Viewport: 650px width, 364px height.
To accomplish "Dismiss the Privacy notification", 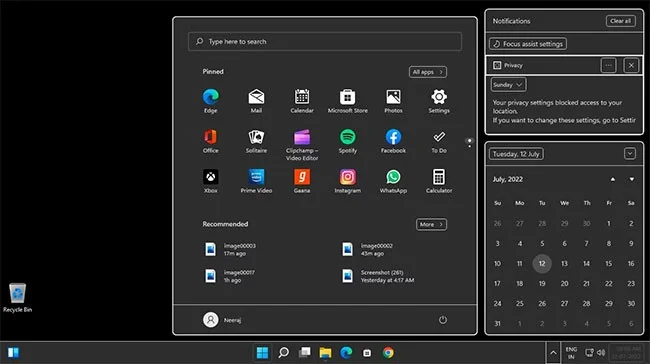I will click(631, 65).
